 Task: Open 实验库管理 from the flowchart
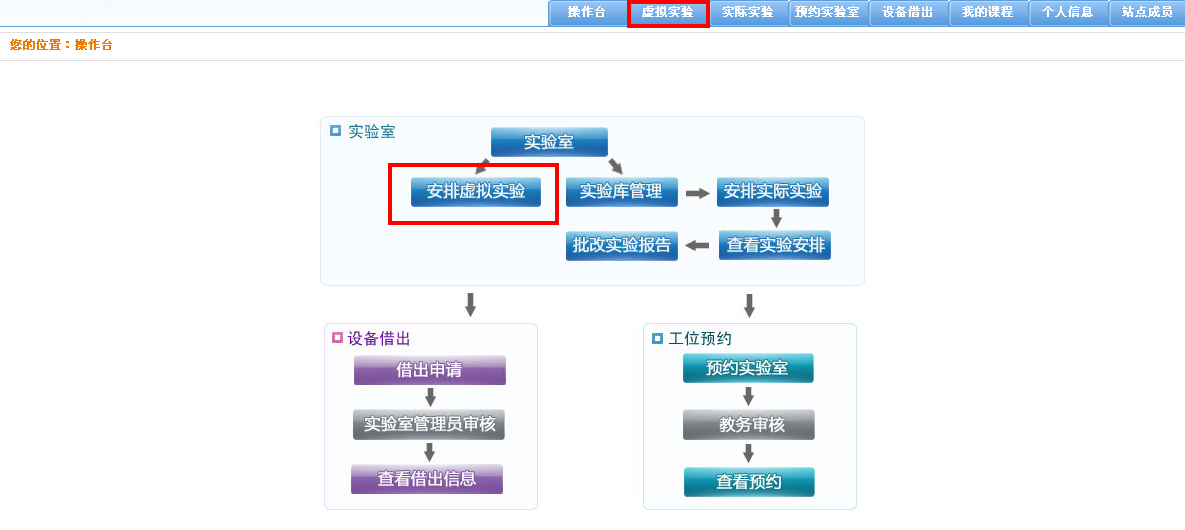pos(621,192)
